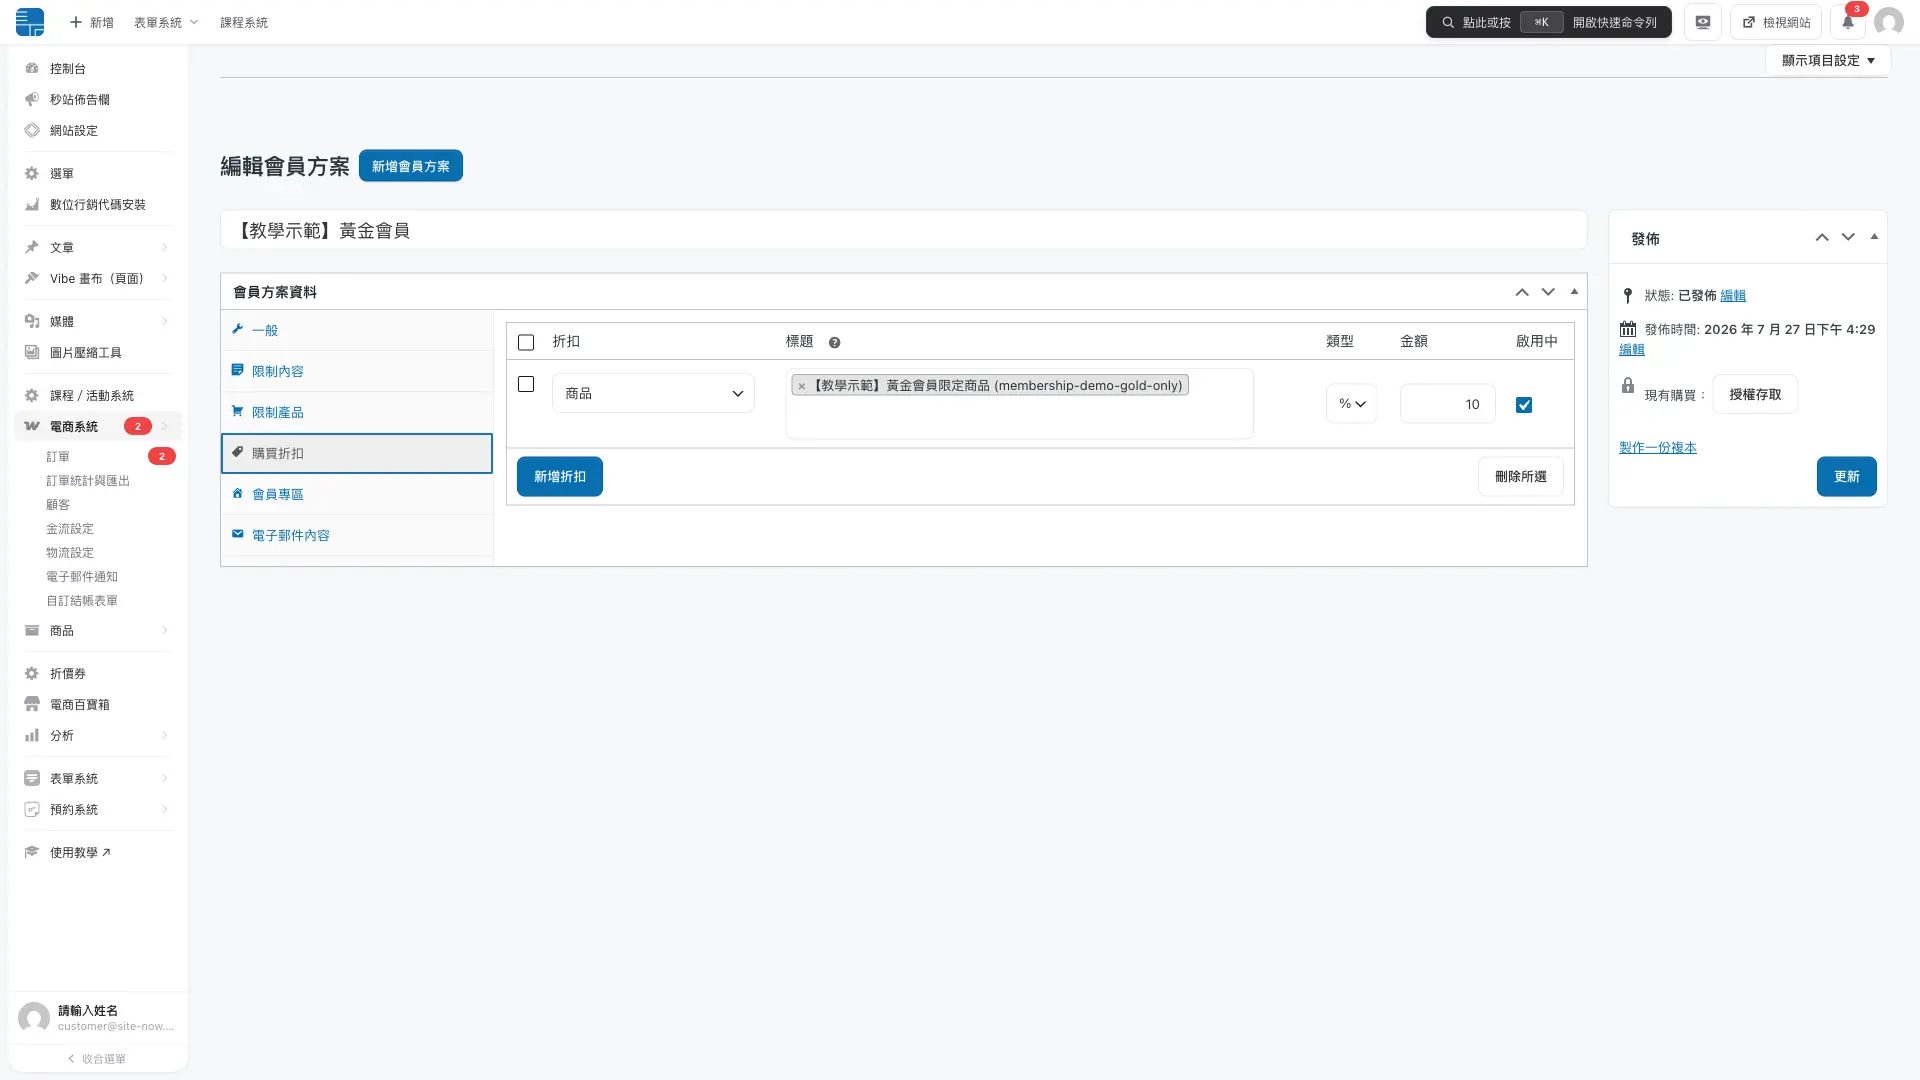Click the plan title field 【教學示範】黃金會員
Image resolution: width=1920 pixels, height=1080 pixels.
coord(904,231)
